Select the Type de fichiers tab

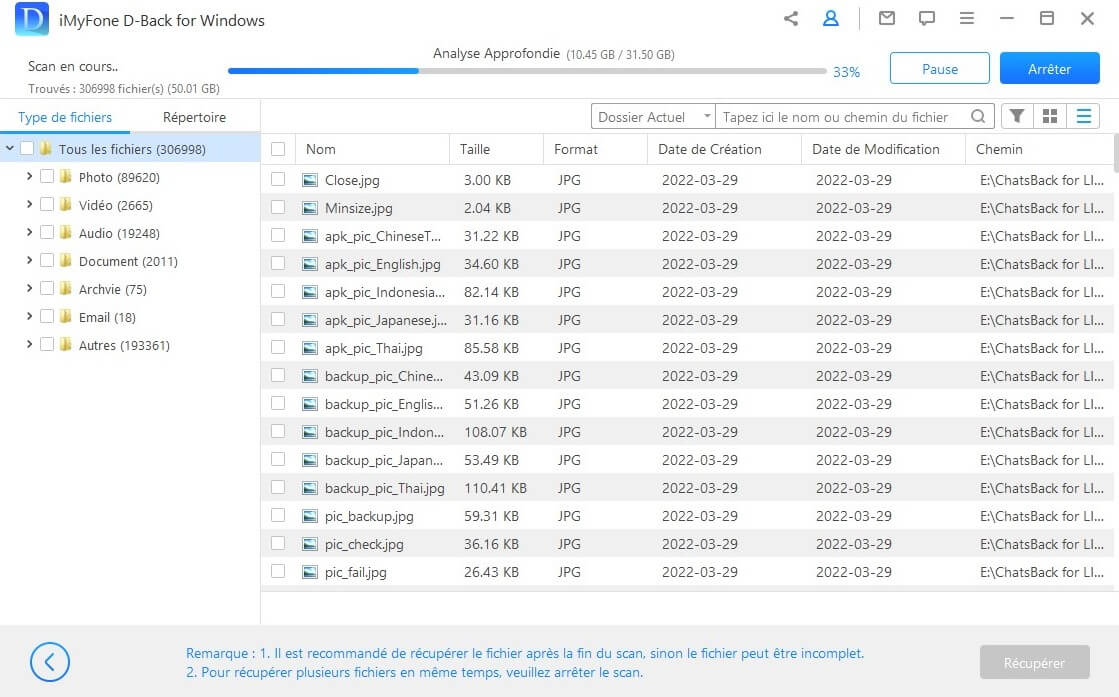pos(65,117)
